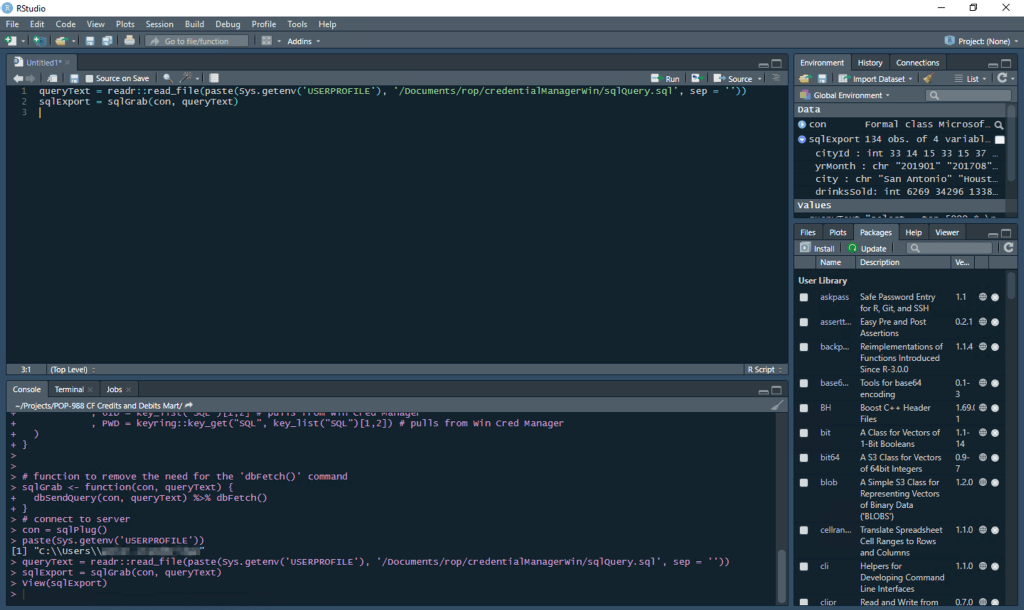Click the print document icon in main toolbar
The image size is (1024, 610).
pos(129,41)
